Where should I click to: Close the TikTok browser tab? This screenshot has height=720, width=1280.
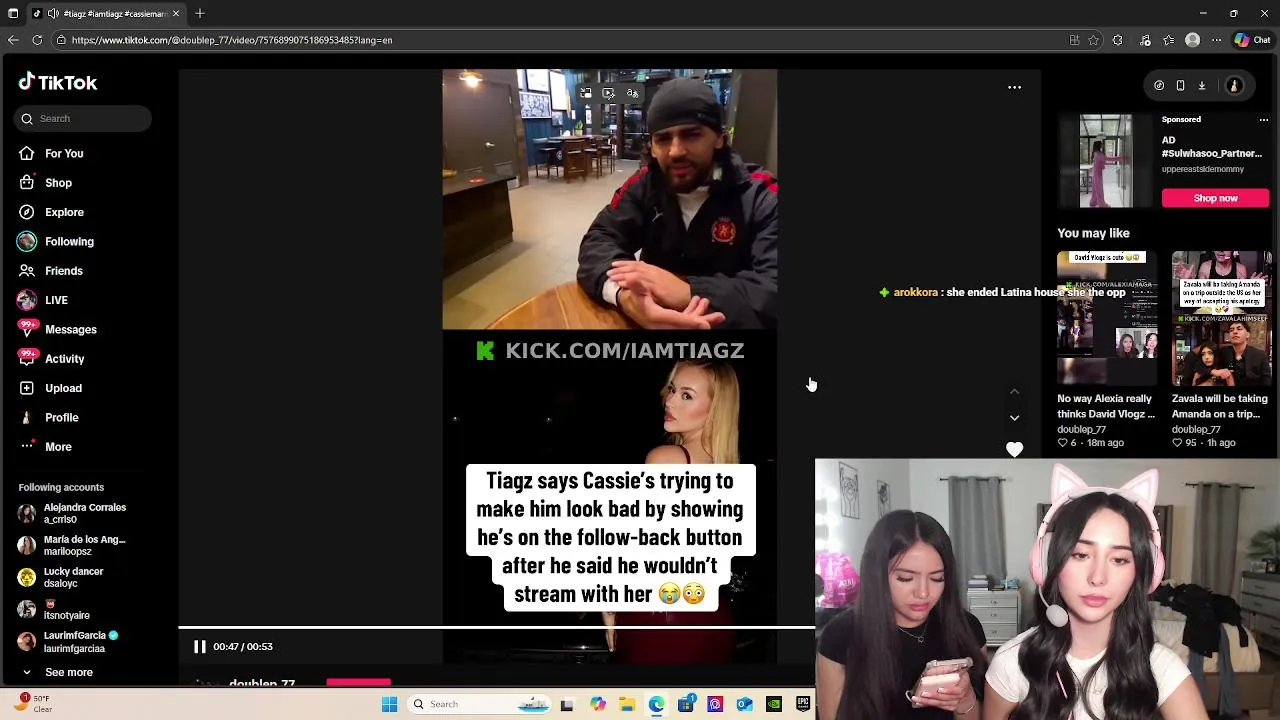tap(176, 13)
